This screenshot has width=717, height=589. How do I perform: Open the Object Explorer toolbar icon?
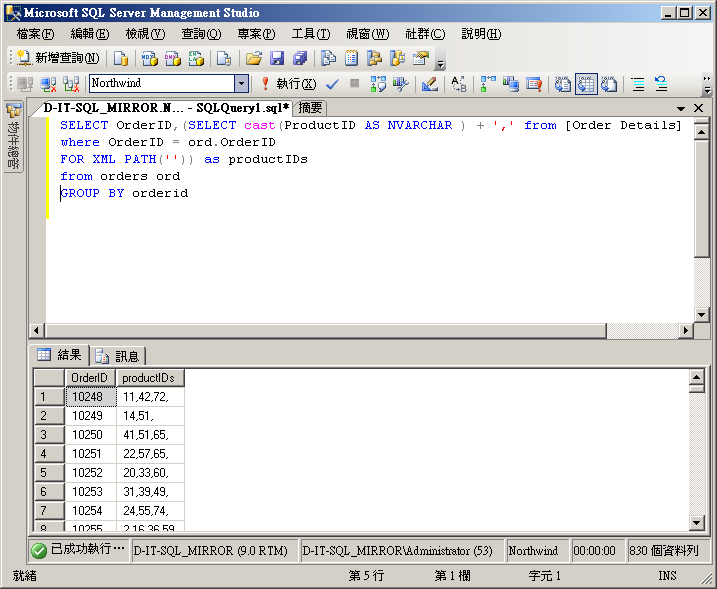pos(375,58)
